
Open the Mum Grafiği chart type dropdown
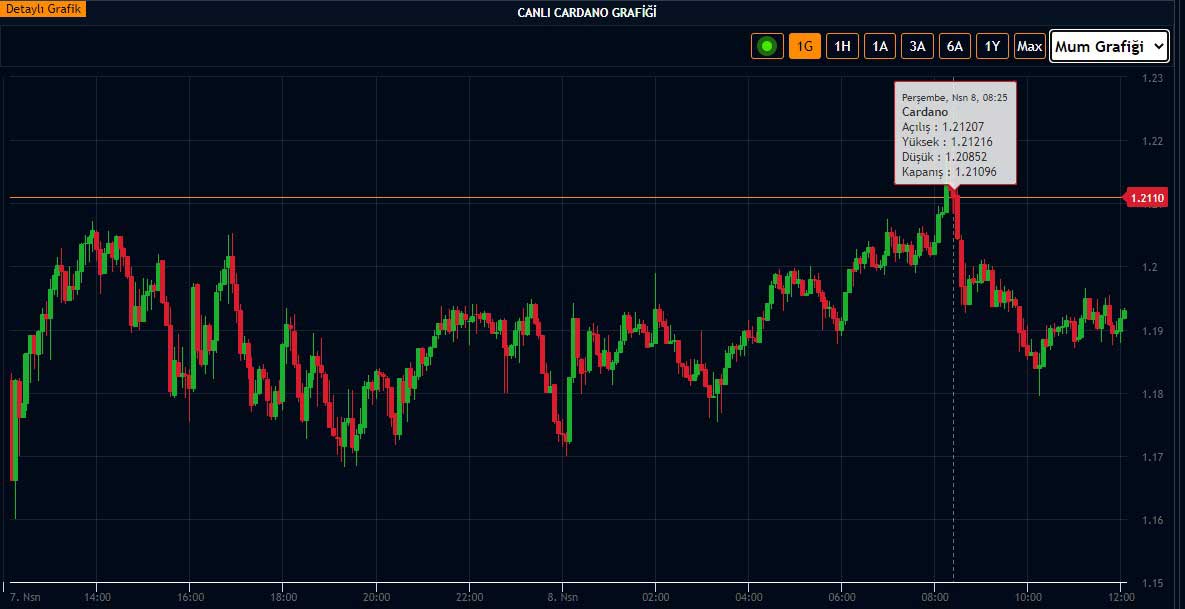1109,47
